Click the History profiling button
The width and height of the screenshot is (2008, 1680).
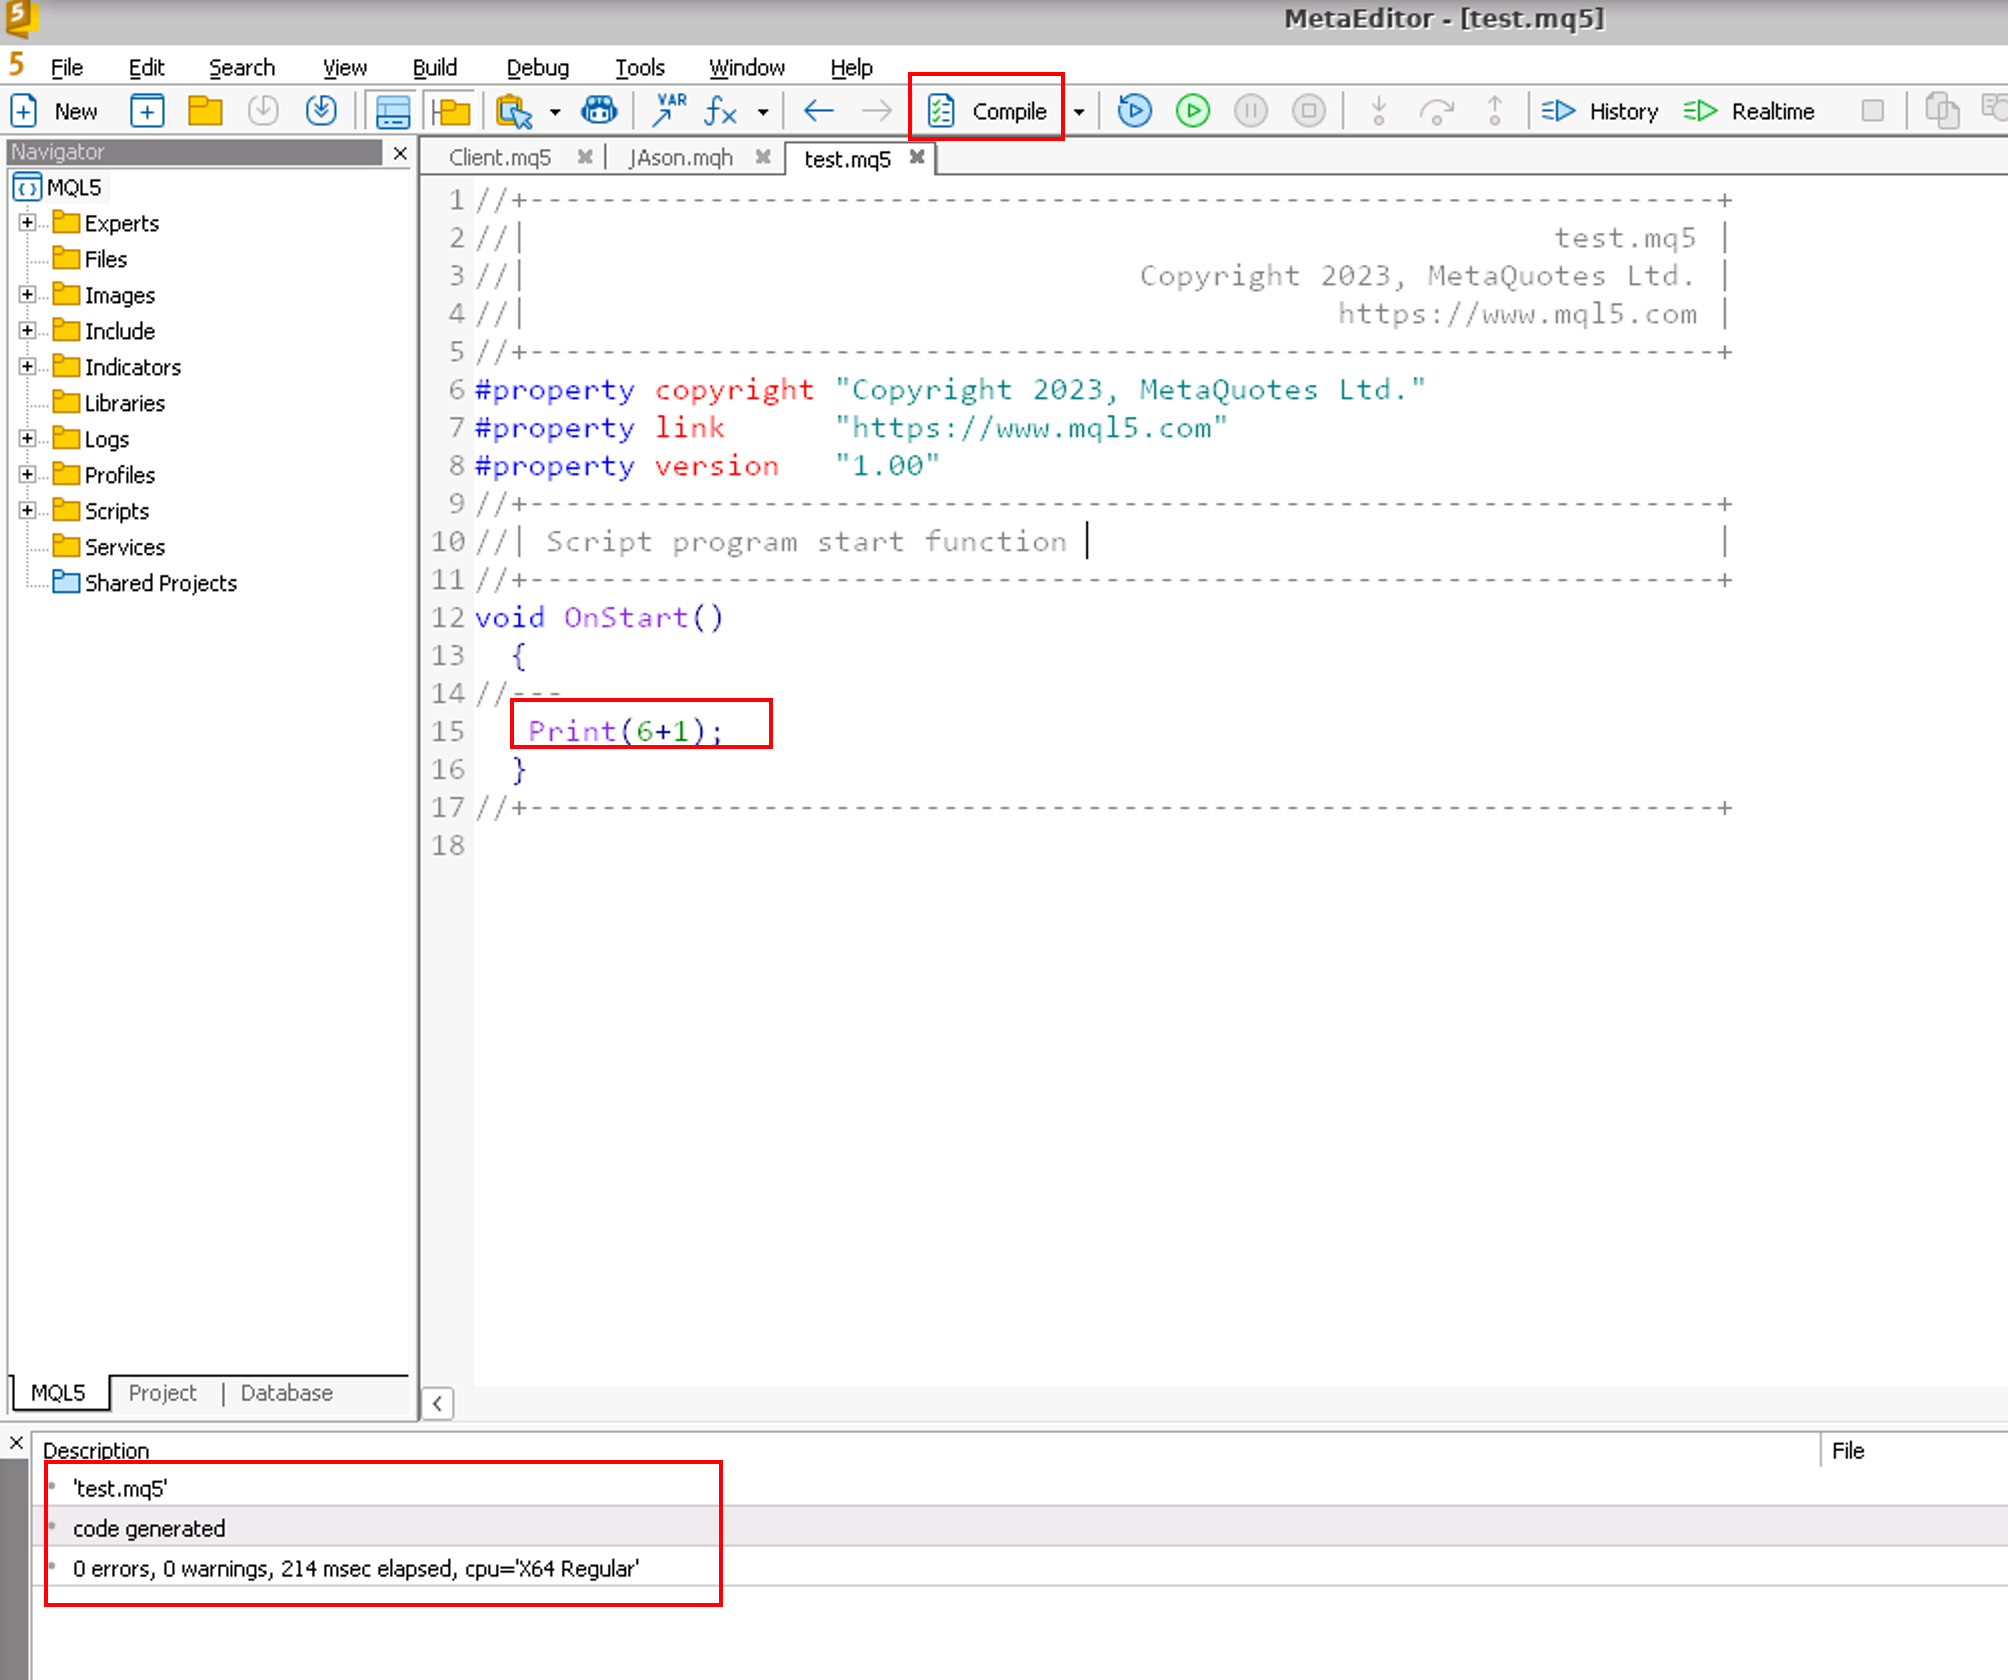click(1601, 111)
